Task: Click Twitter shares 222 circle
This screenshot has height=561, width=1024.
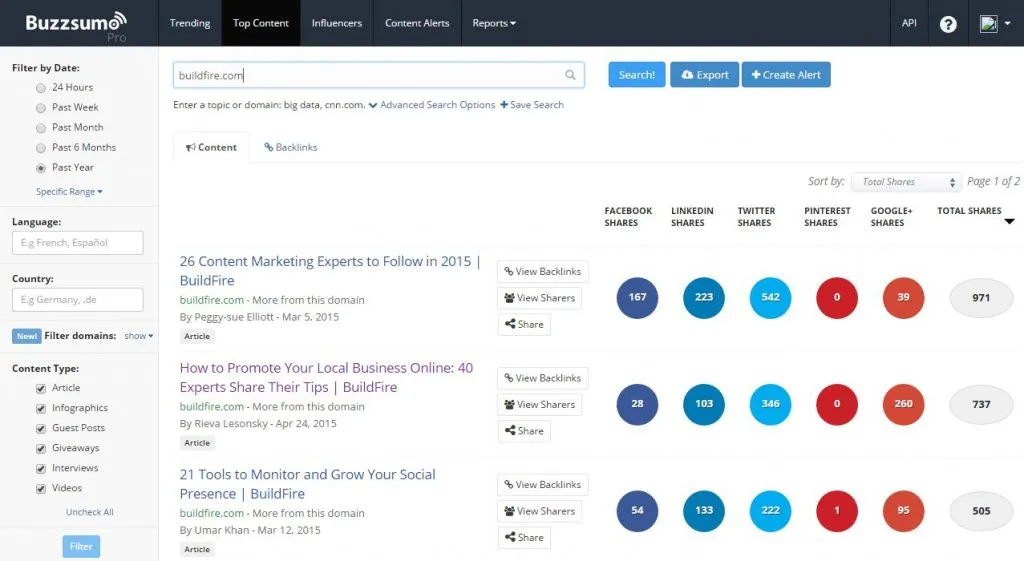Action: click(771, 511)
